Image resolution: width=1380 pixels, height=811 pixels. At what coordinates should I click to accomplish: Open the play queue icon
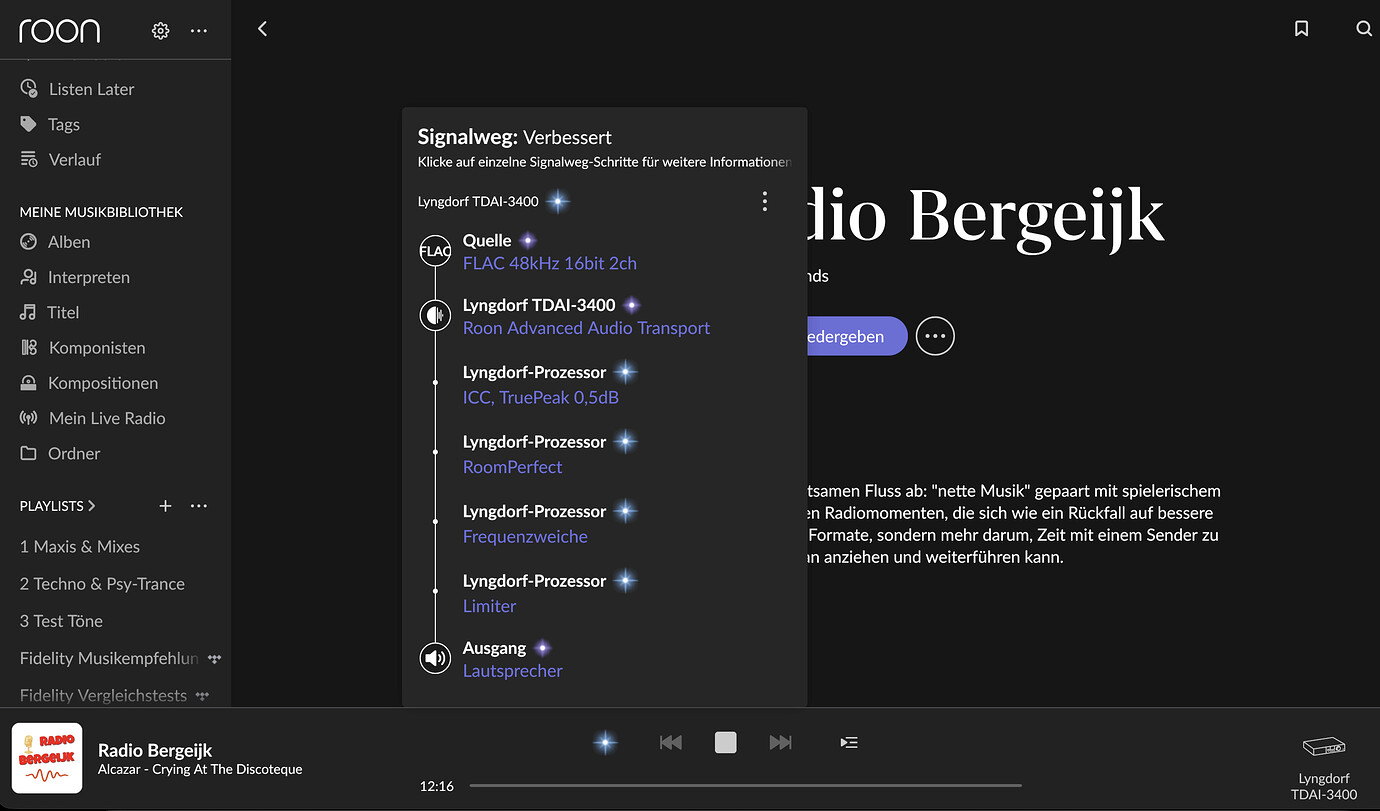tap(849, 742)
